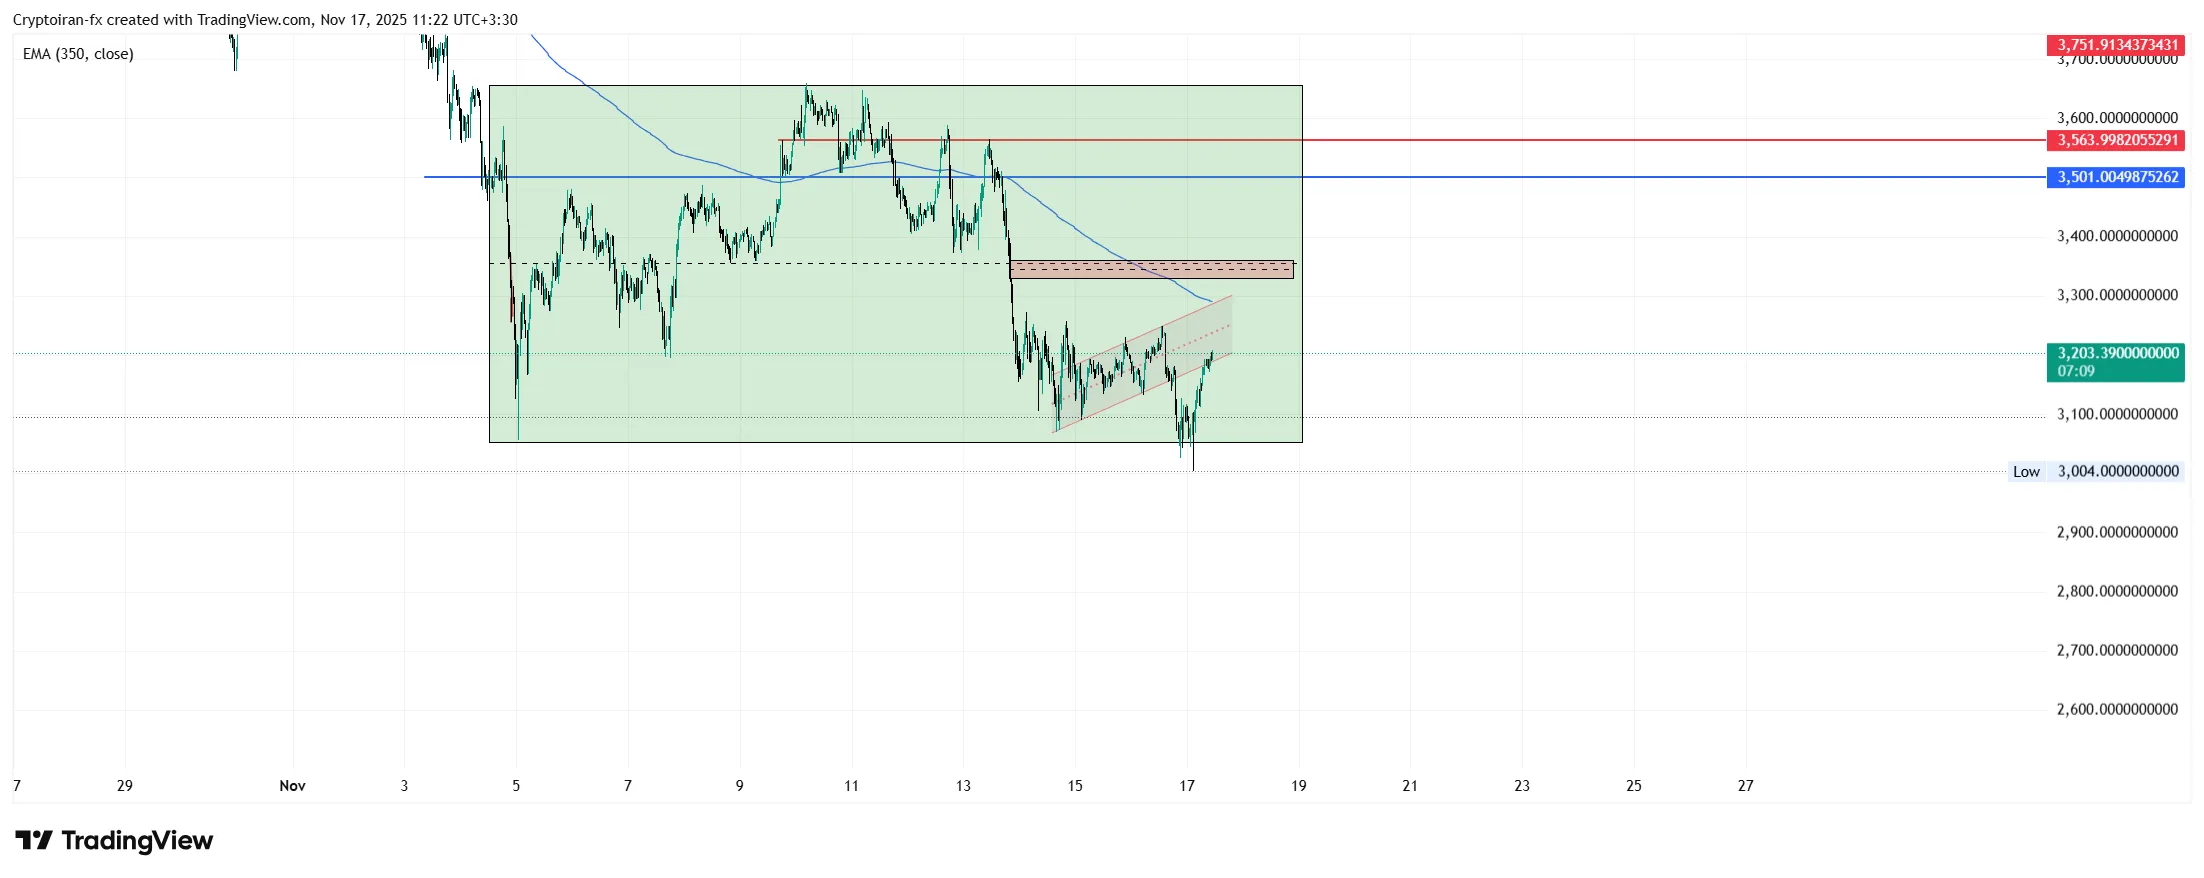Click the 3,400 level on the price scale
This screenshot has width=2204, height=878.
[x=2117, y=236]
